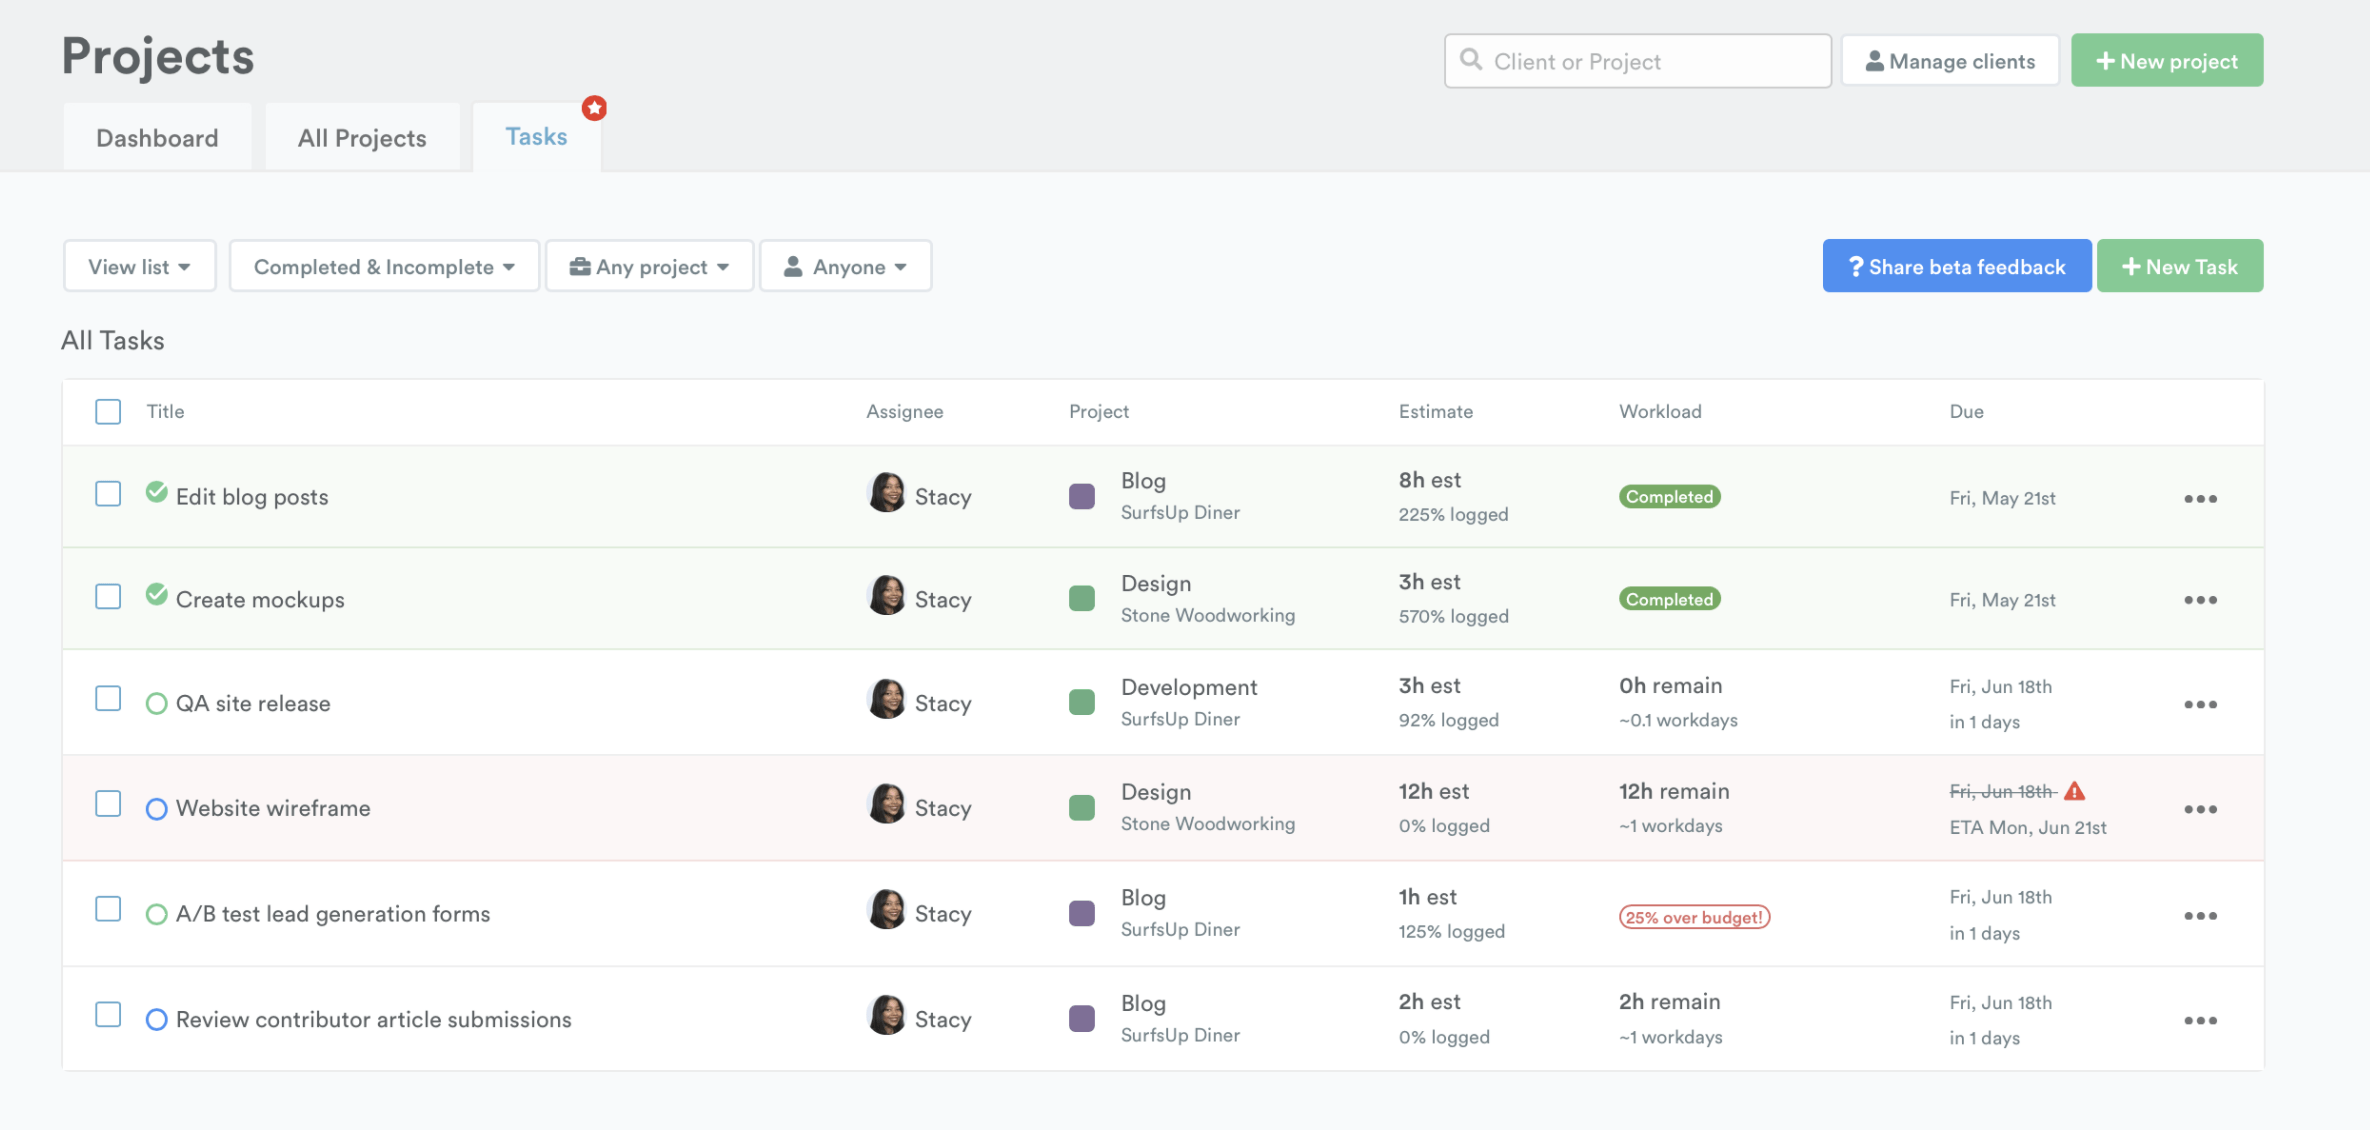
Task: Mark QA site release task complete circle
Action: coord(156,704)
